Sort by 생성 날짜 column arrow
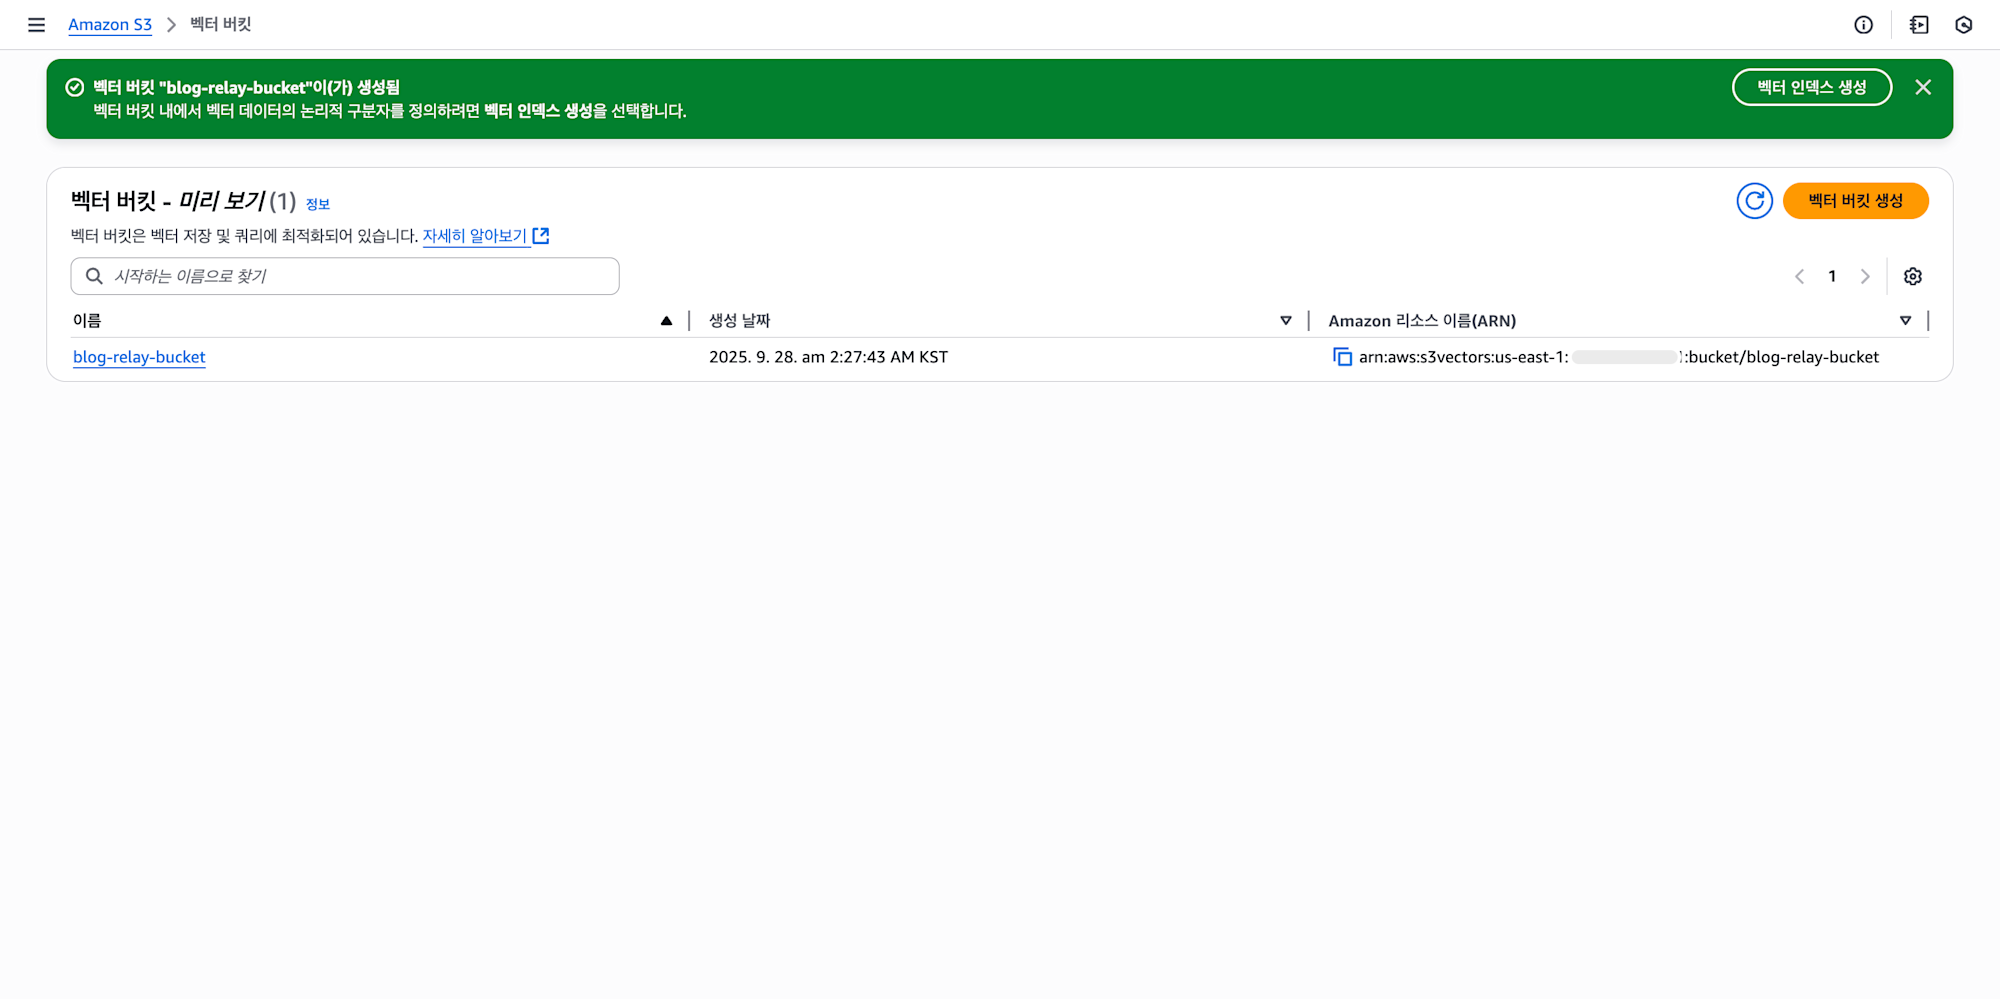Viewport: 2000px width, 999px height. [1286, 321]
